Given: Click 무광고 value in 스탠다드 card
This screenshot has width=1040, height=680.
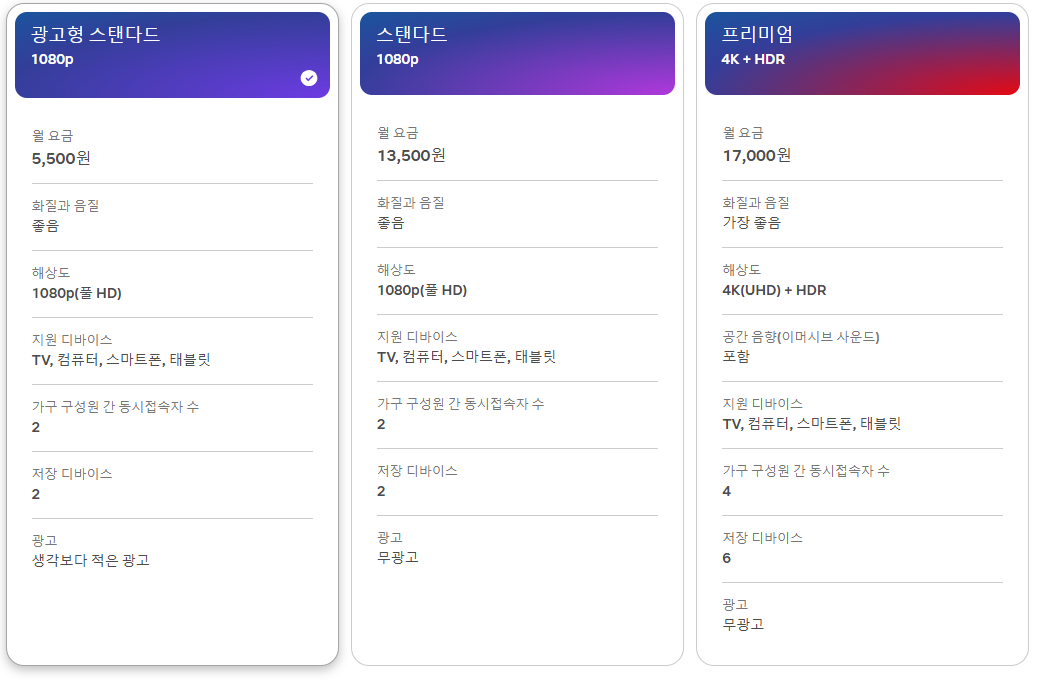Looking at the screenshot, I should point(398,558).
